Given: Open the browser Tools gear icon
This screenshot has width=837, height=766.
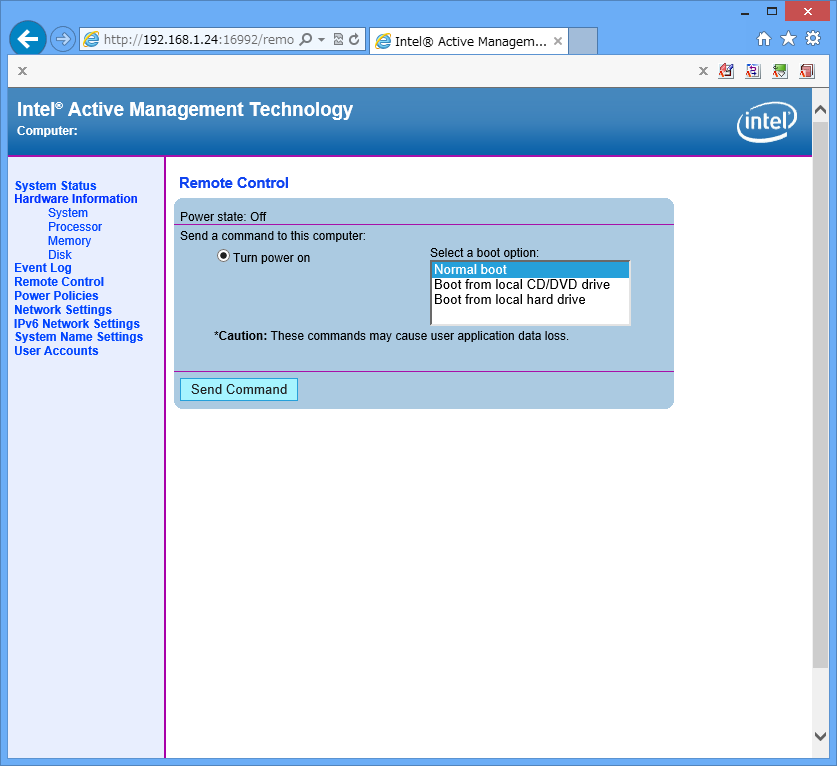Looking at the screenshot, I should click(813, 39).
